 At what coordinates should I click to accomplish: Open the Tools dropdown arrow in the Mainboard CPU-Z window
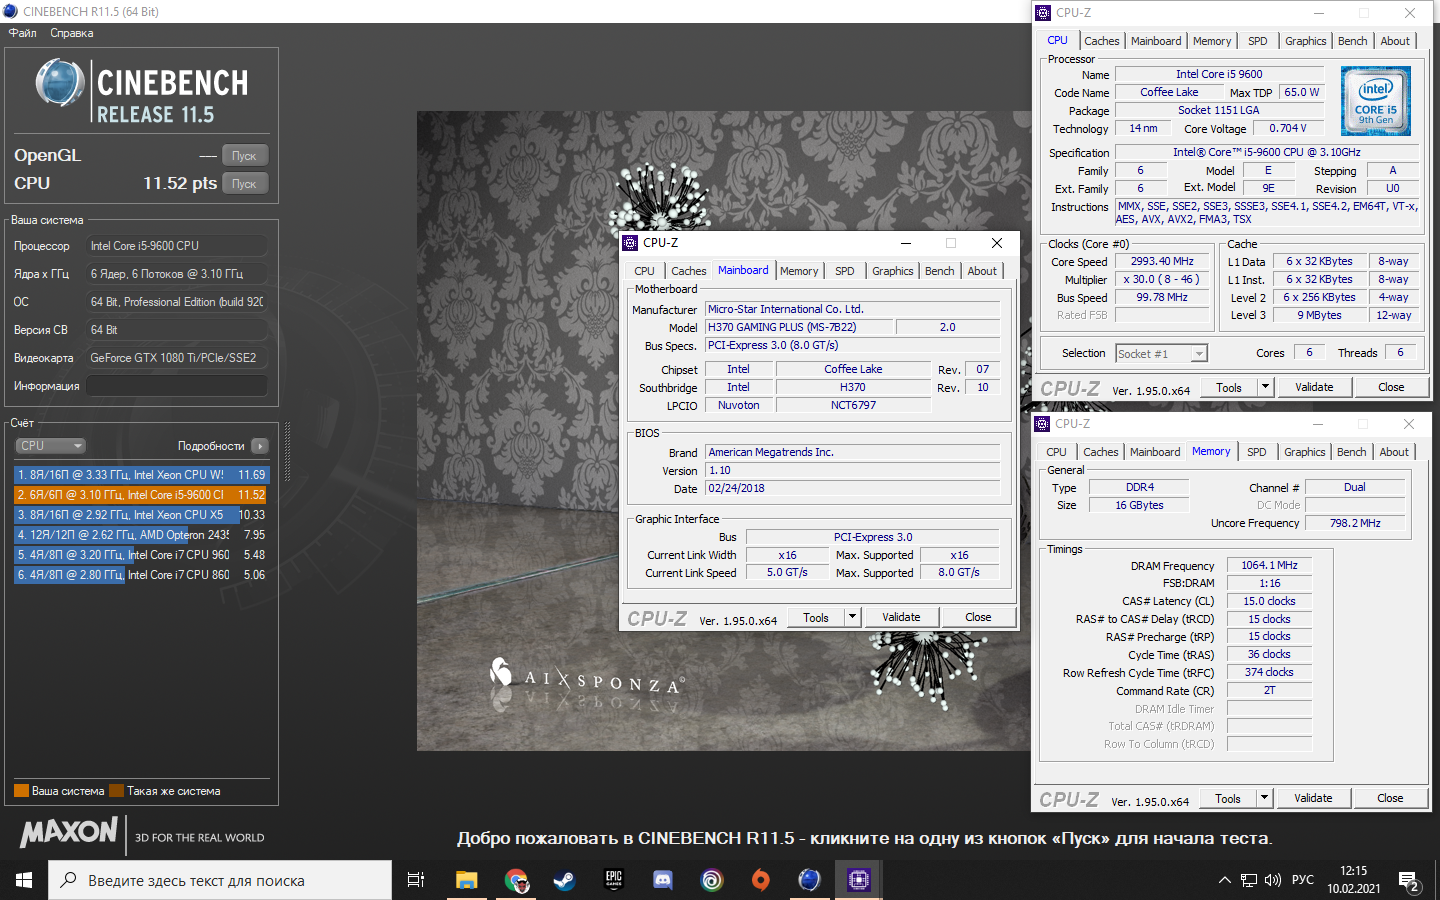click(852, 617)
